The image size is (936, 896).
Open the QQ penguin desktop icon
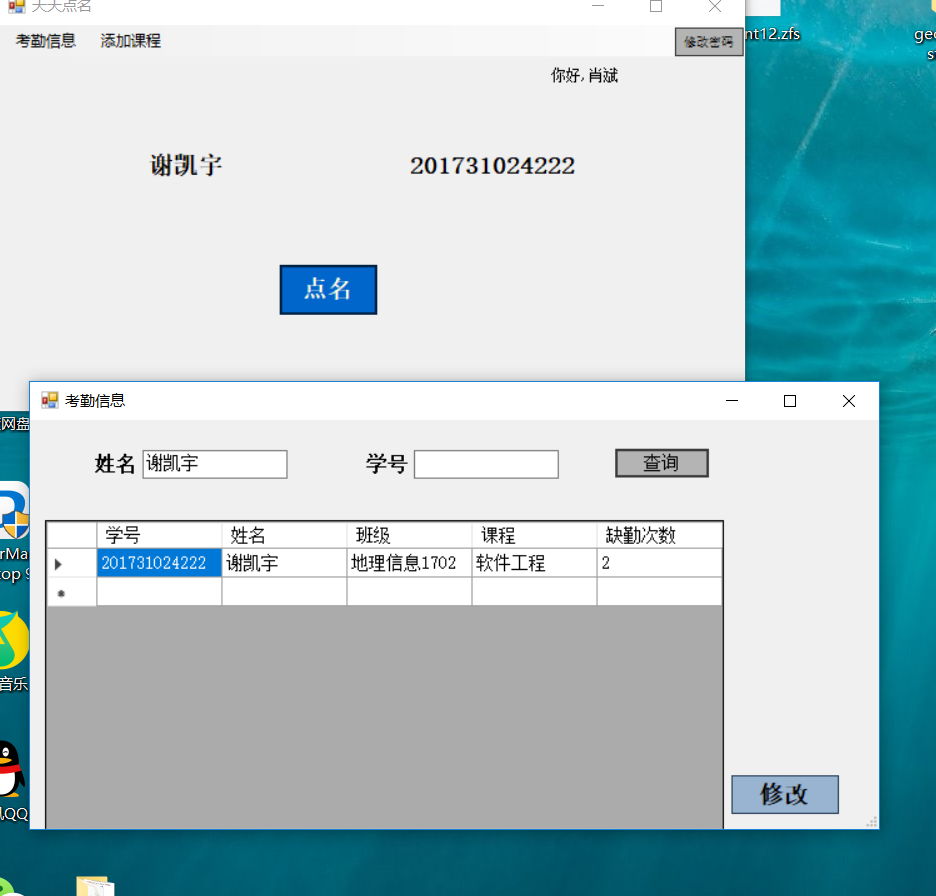[12, 770]
